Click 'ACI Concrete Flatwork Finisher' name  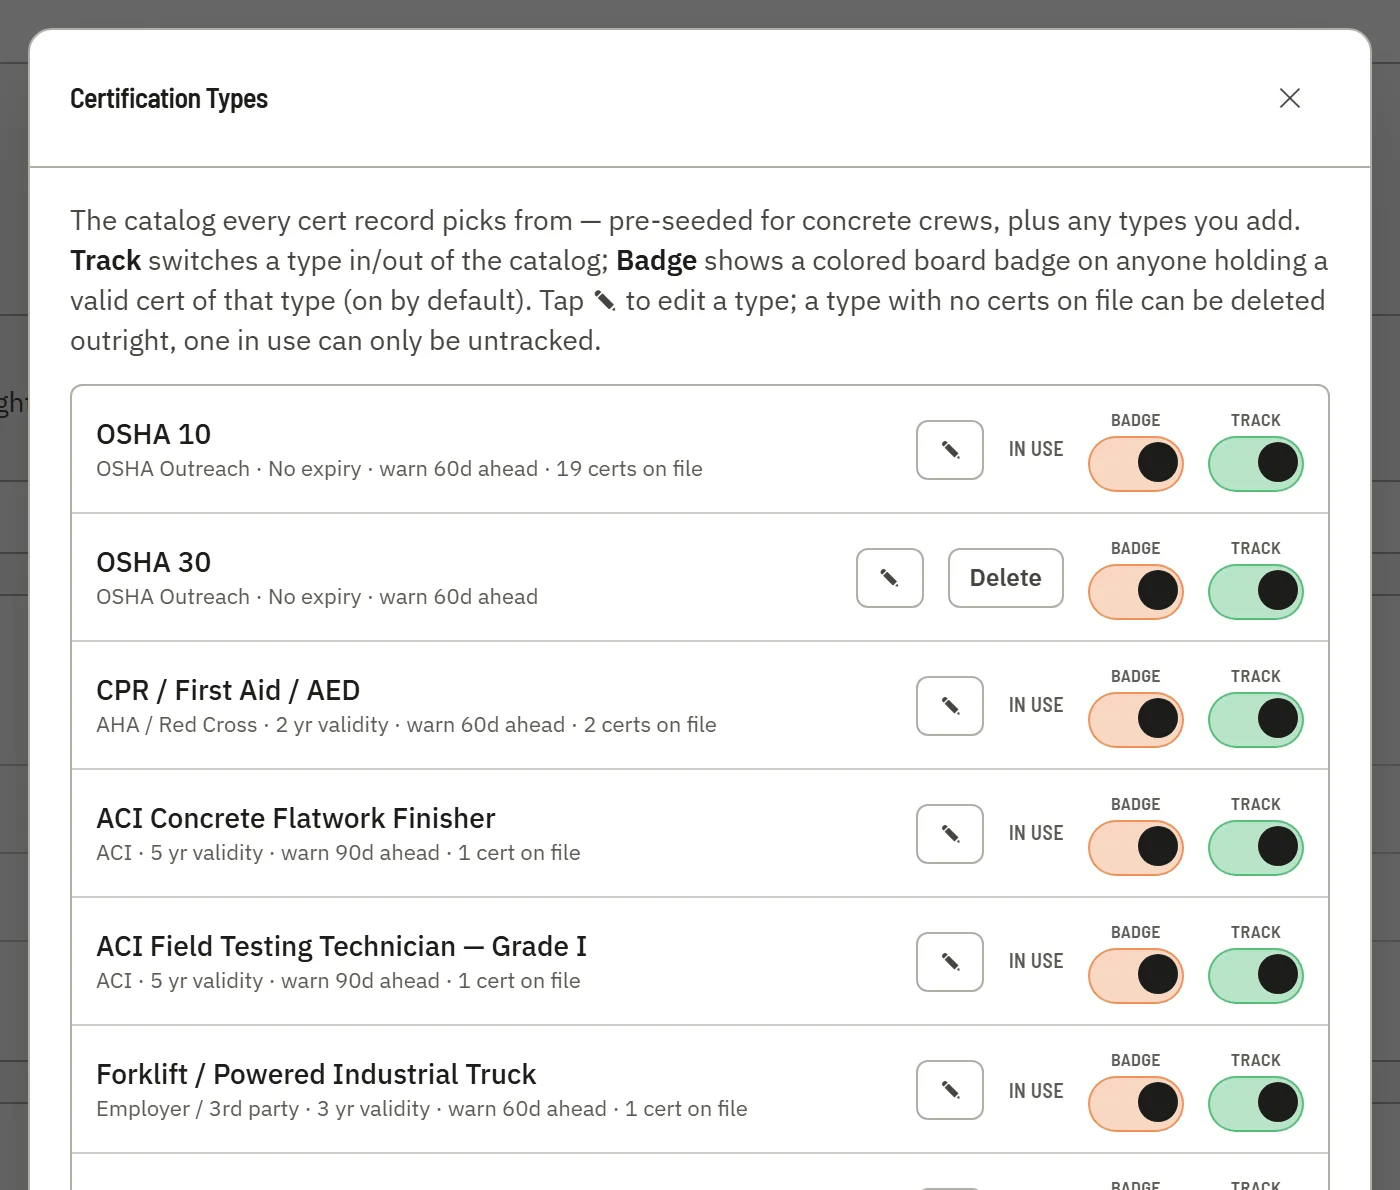296,819
